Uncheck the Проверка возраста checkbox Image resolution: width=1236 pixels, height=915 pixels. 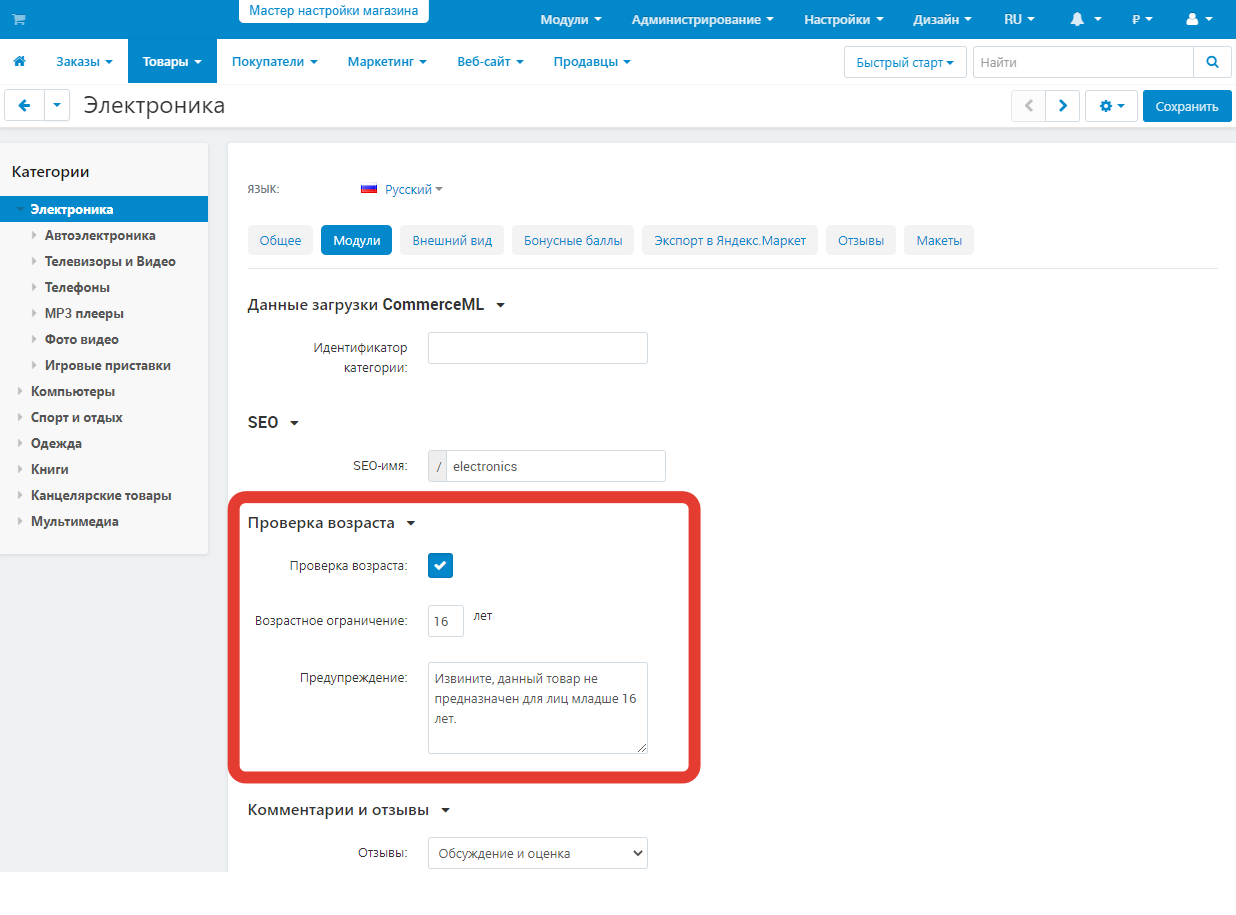441,566
